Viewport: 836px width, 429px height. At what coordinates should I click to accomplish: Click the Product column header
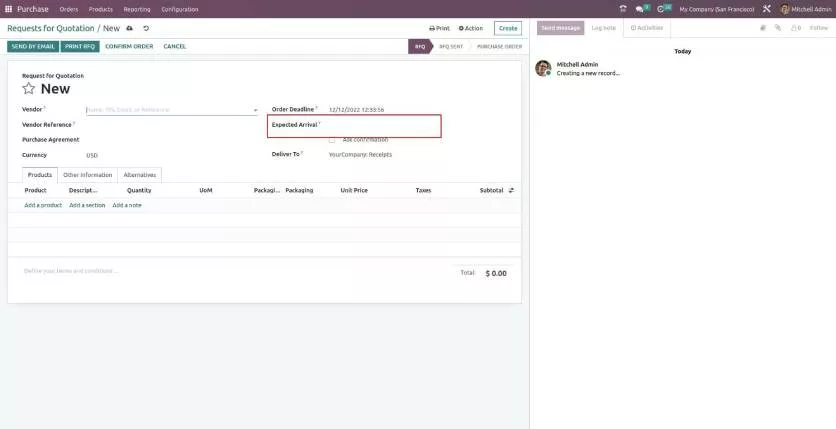[35, 190]
